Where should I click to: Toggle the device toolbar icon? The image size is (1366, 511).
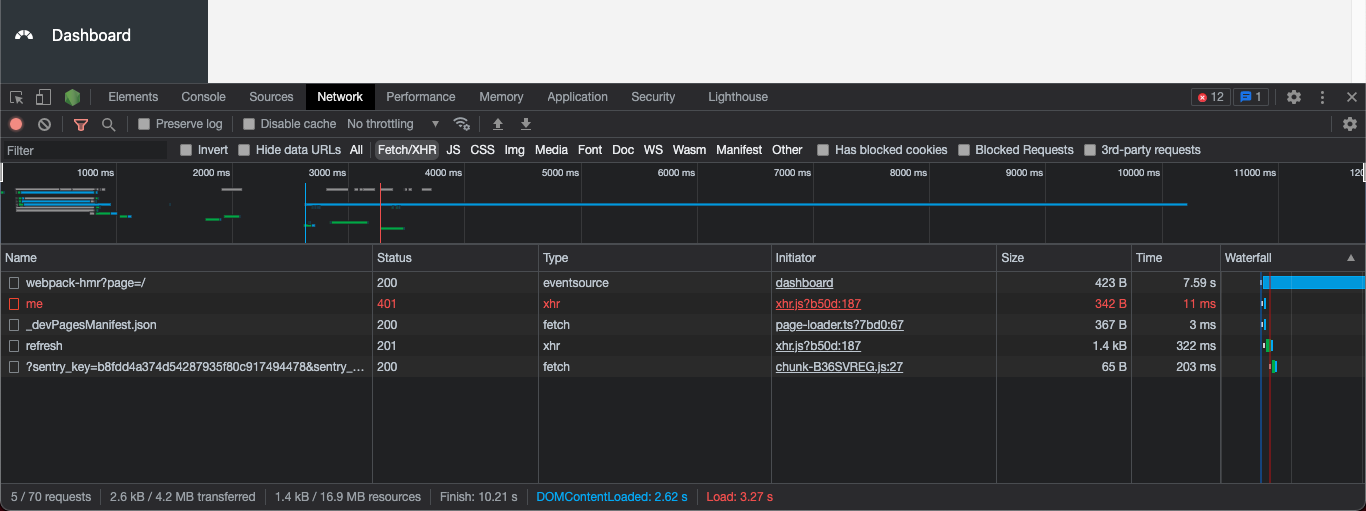coord(43,97)
